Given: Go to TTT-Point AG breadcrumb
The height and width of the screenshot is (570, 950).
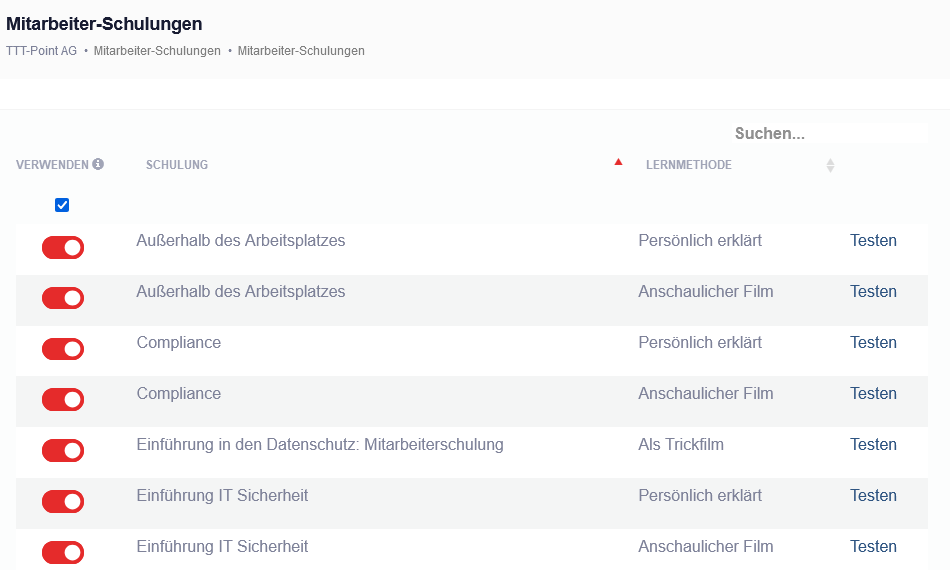Looking at the screenshot, I should point(41,51).
